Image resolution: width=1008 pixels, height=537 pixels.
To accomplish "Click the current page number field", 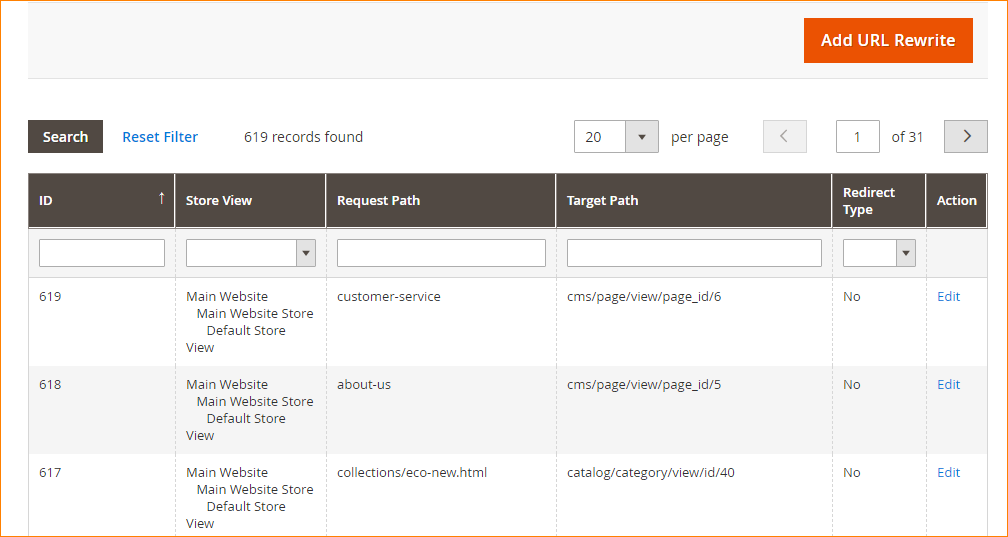I will coord(857,137).
